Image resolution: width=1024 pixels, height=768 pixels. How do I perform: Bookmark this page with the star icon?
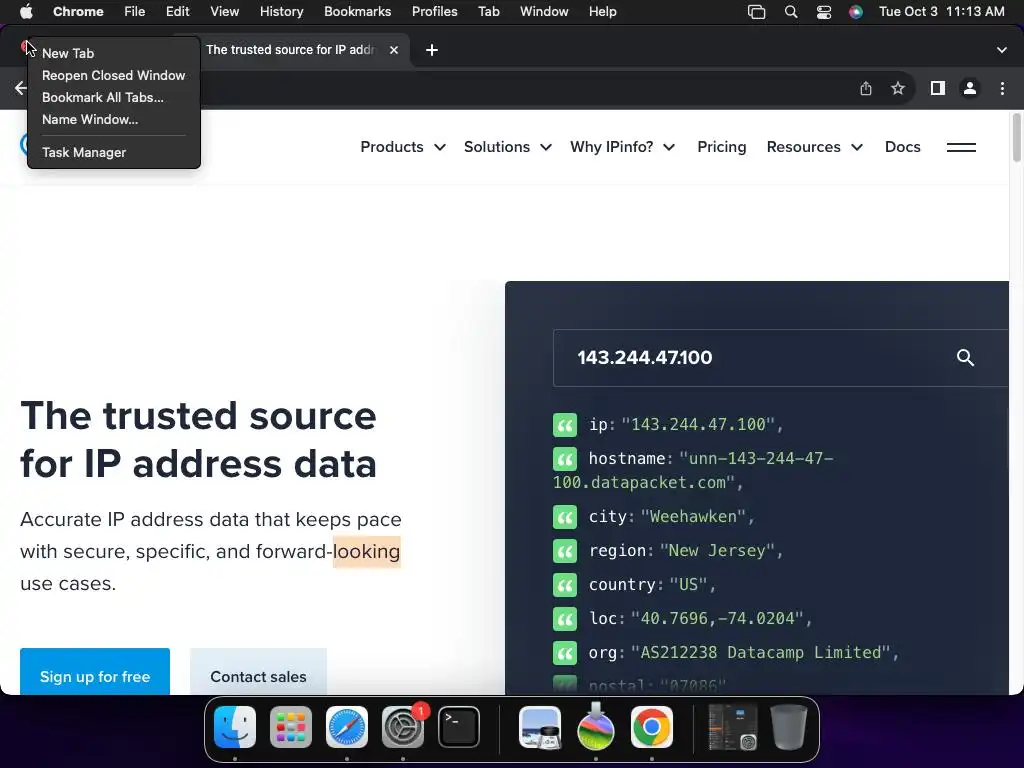point(898,88)
